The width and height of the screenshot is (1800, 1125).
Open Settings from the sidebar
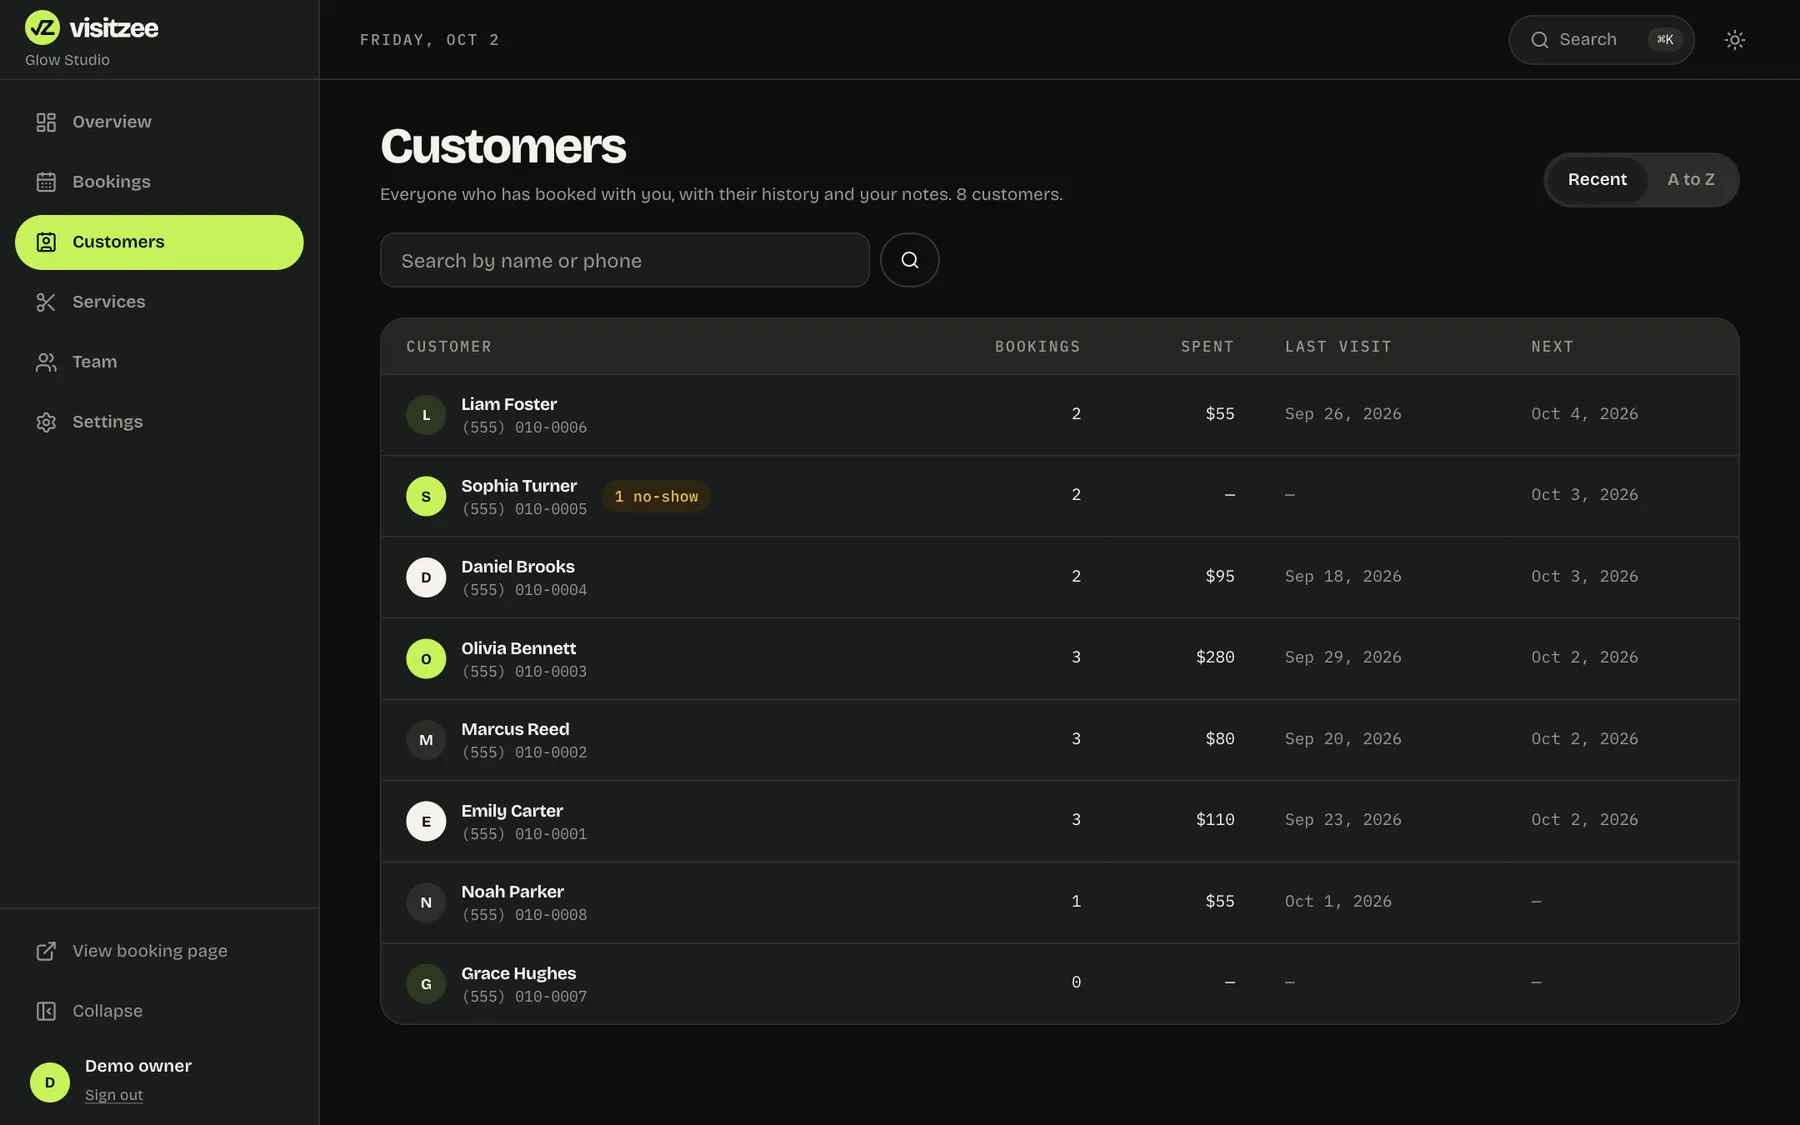click(x=159, y=422)
